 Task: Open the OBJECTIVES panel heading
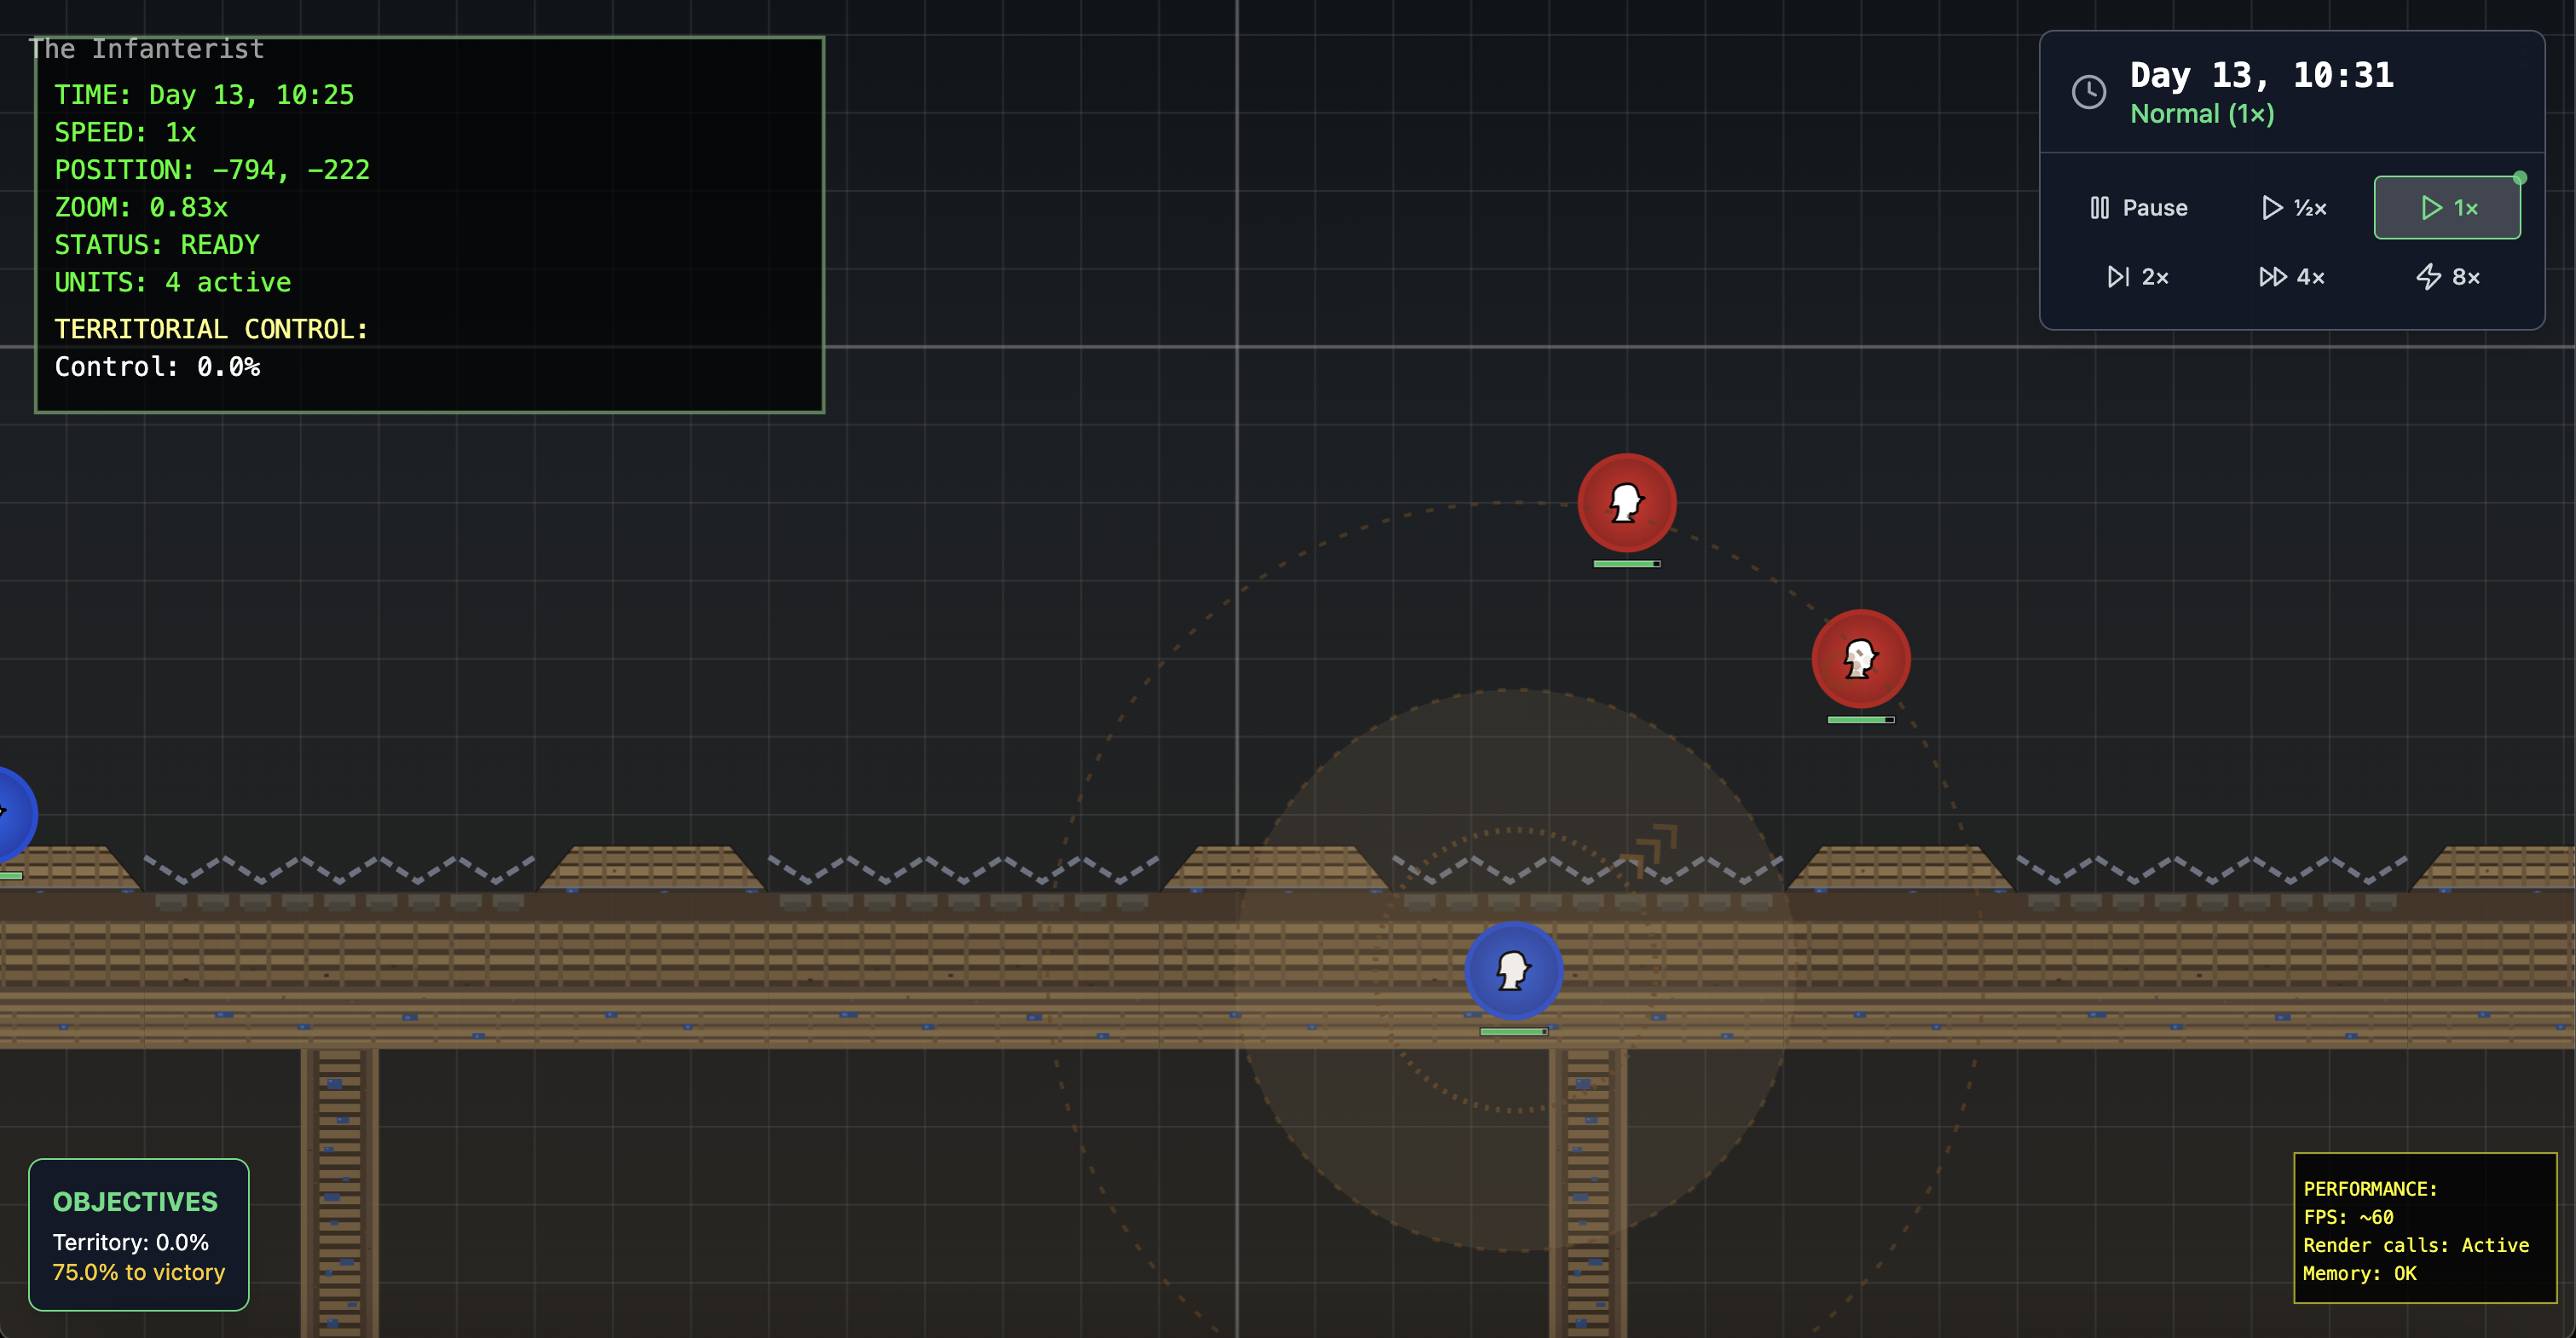(135, 1202)
